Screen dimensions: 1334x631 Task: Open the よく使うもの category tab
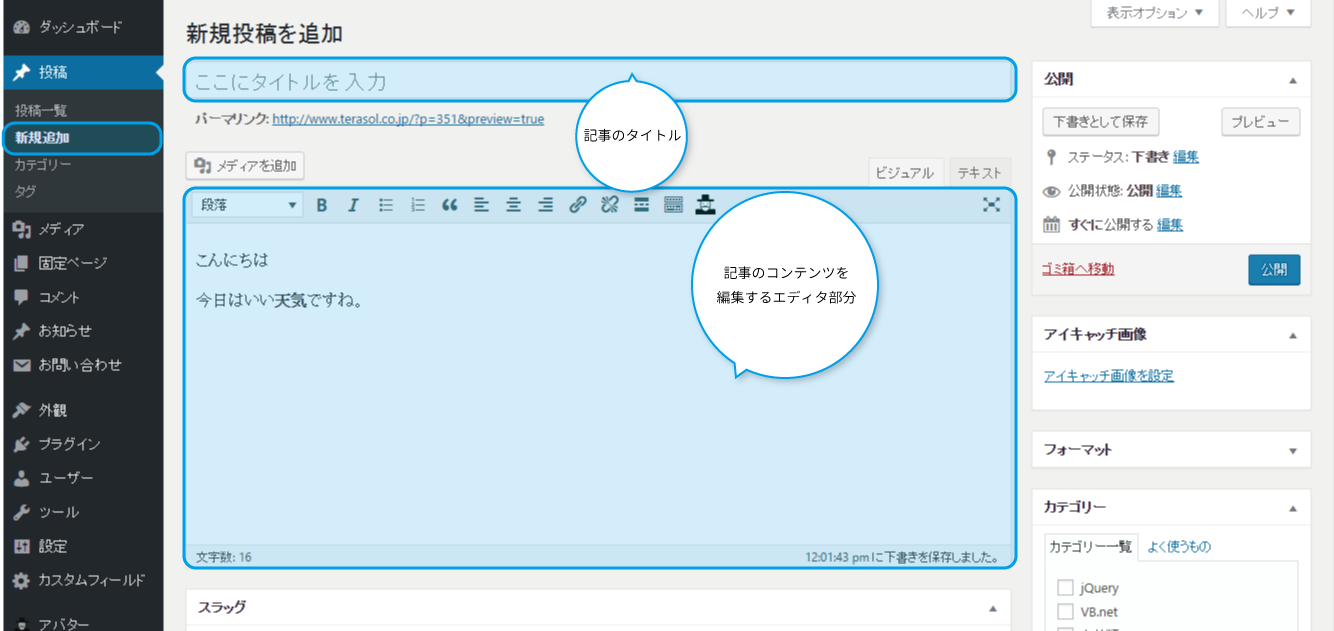click(x=1178, y=546)
